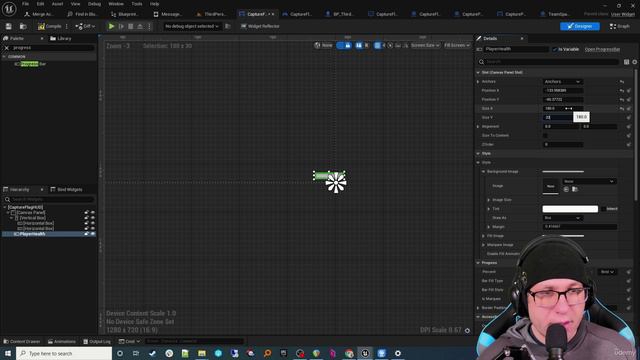Image resolution: width=640 pixels, height=360 pixels.
Task: Compile the widget blueprint
Action: pyautogui.click(x=49, y=26)
